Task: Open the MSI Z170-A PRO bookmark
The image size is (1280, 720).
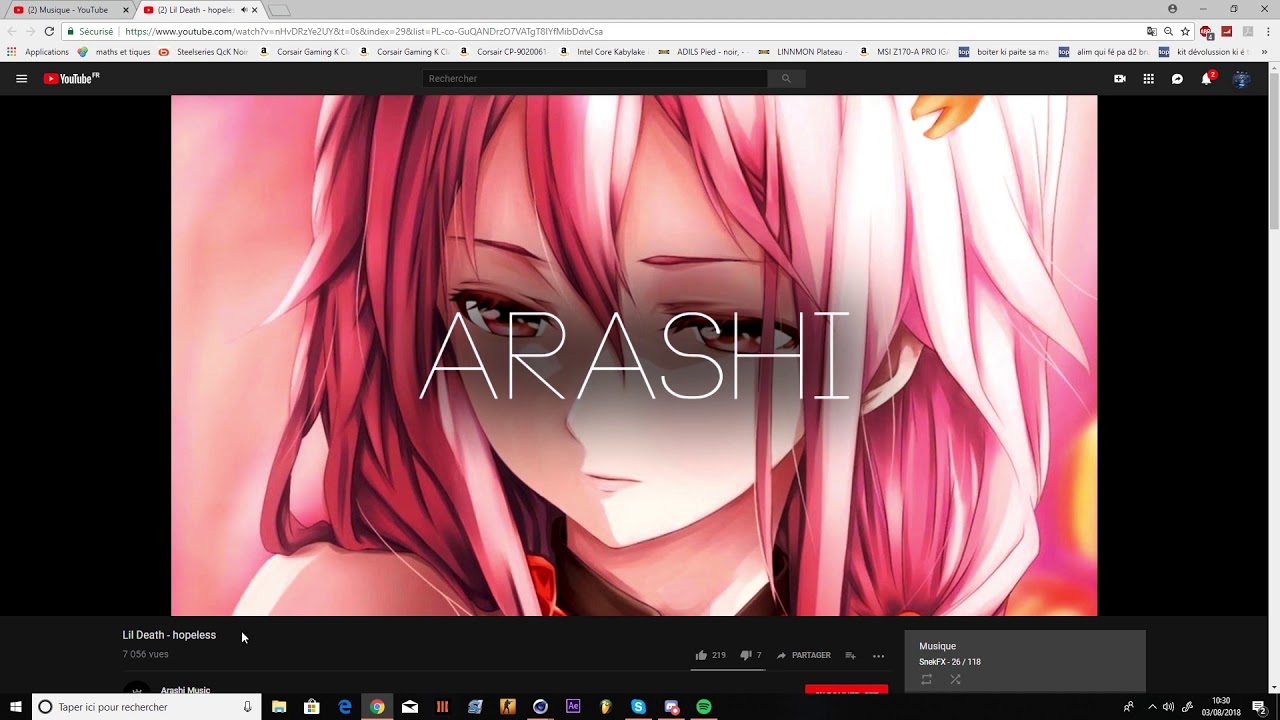Action: (904, 52)
